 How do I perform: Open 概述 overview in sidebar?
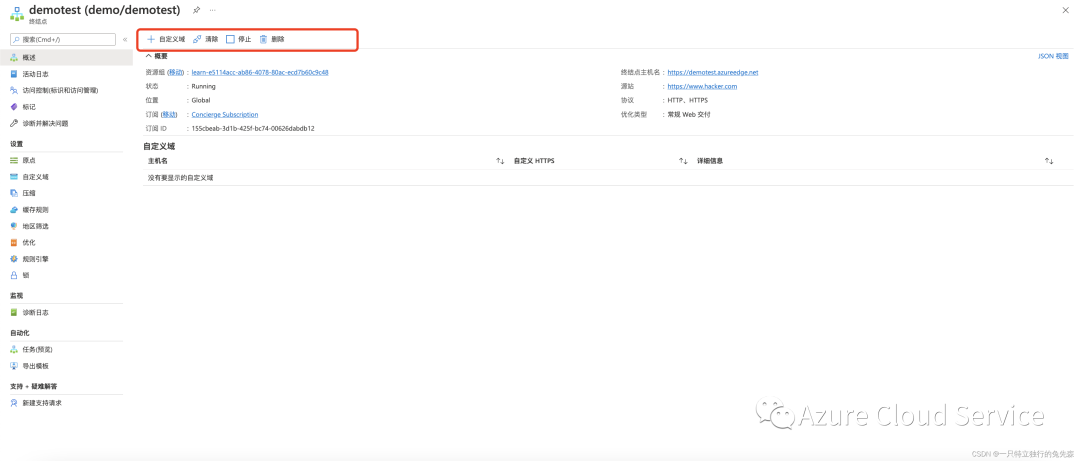pos(66,57)
